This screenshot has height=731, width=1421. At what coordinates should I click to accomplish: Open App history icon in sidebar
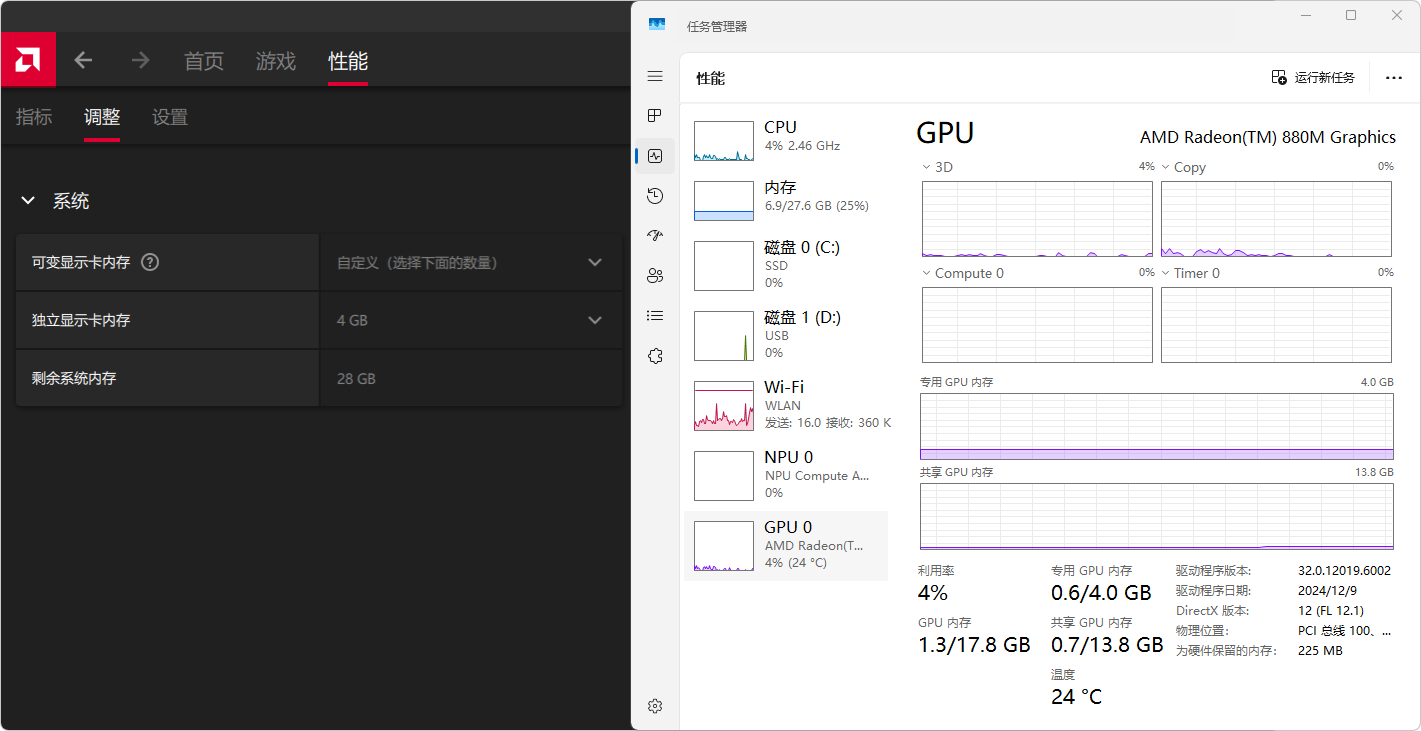655,196
